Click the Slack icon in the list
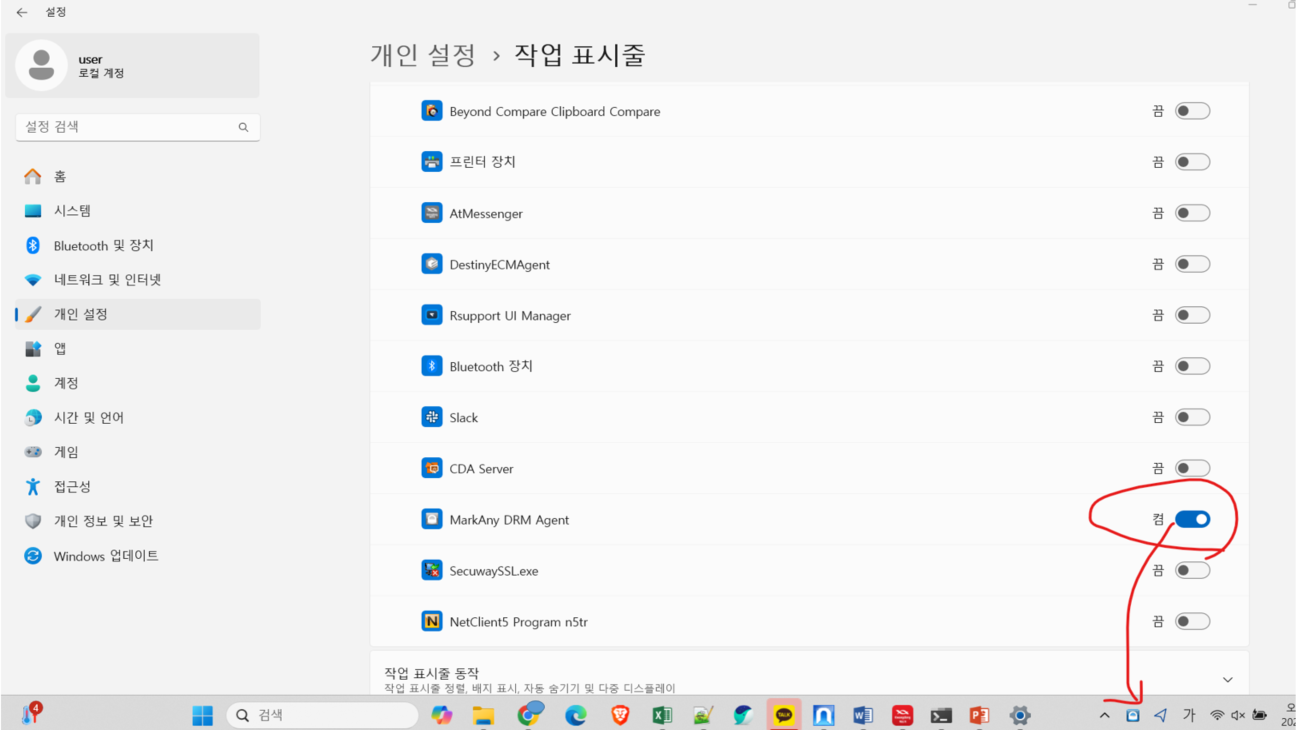Image resolution: width=1296 pixels, height=730 pixels. click(x=432, y=417)
